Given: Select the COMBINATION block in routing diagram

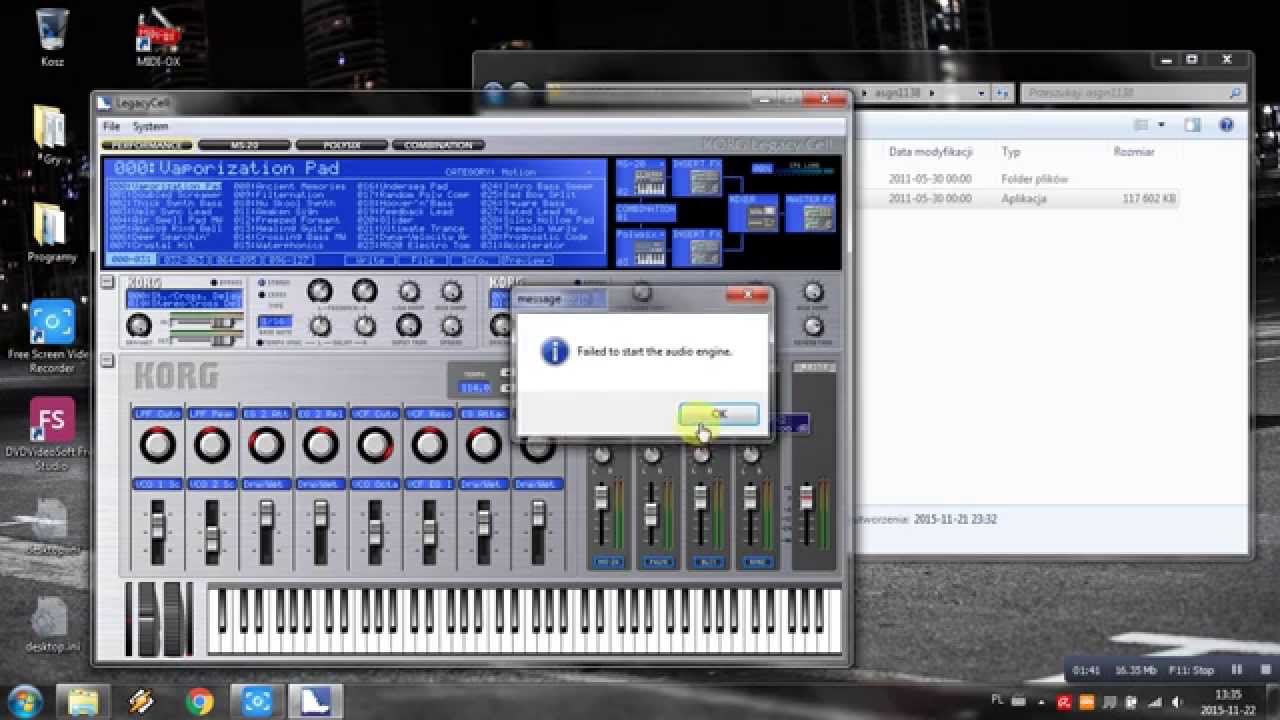Looking at the screenshot, I should [x=645, y=213].
